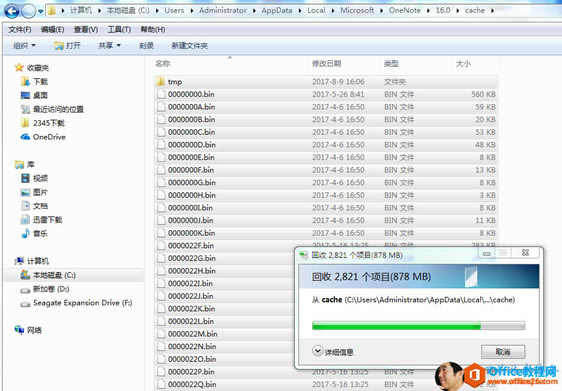This screenshot has height=391, width=562.
Task: Expand the arrow after OneNote in breadcrumb
Action: pos(428,11)
